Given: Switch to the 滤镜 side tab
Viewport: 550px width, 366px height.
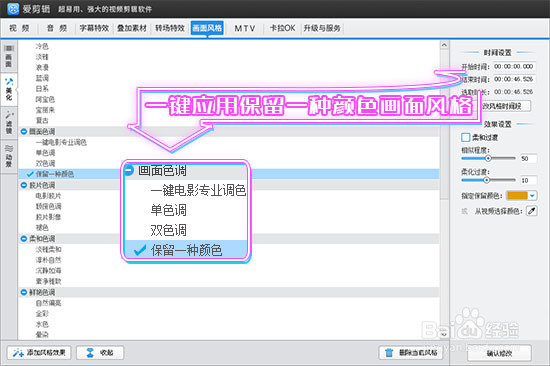Looking at the screenshot, I should (9, 122).
